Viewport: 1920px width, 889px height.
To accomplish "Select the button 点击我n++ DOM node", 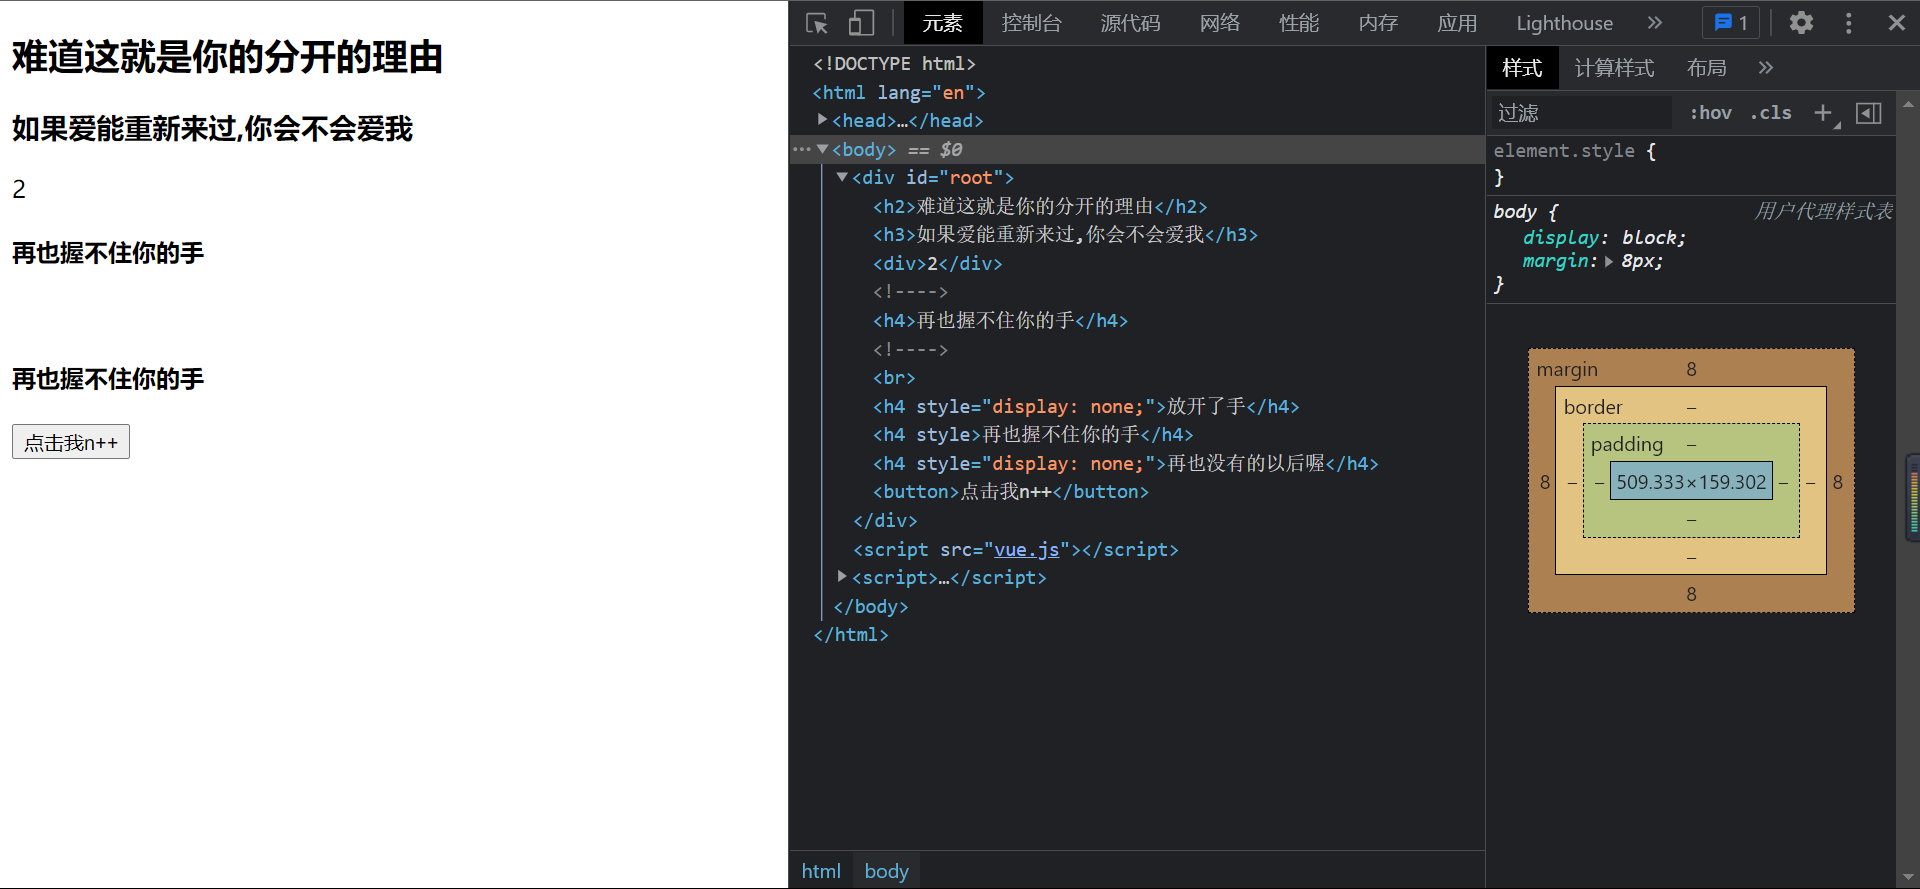I will [x=1011, y=491].
